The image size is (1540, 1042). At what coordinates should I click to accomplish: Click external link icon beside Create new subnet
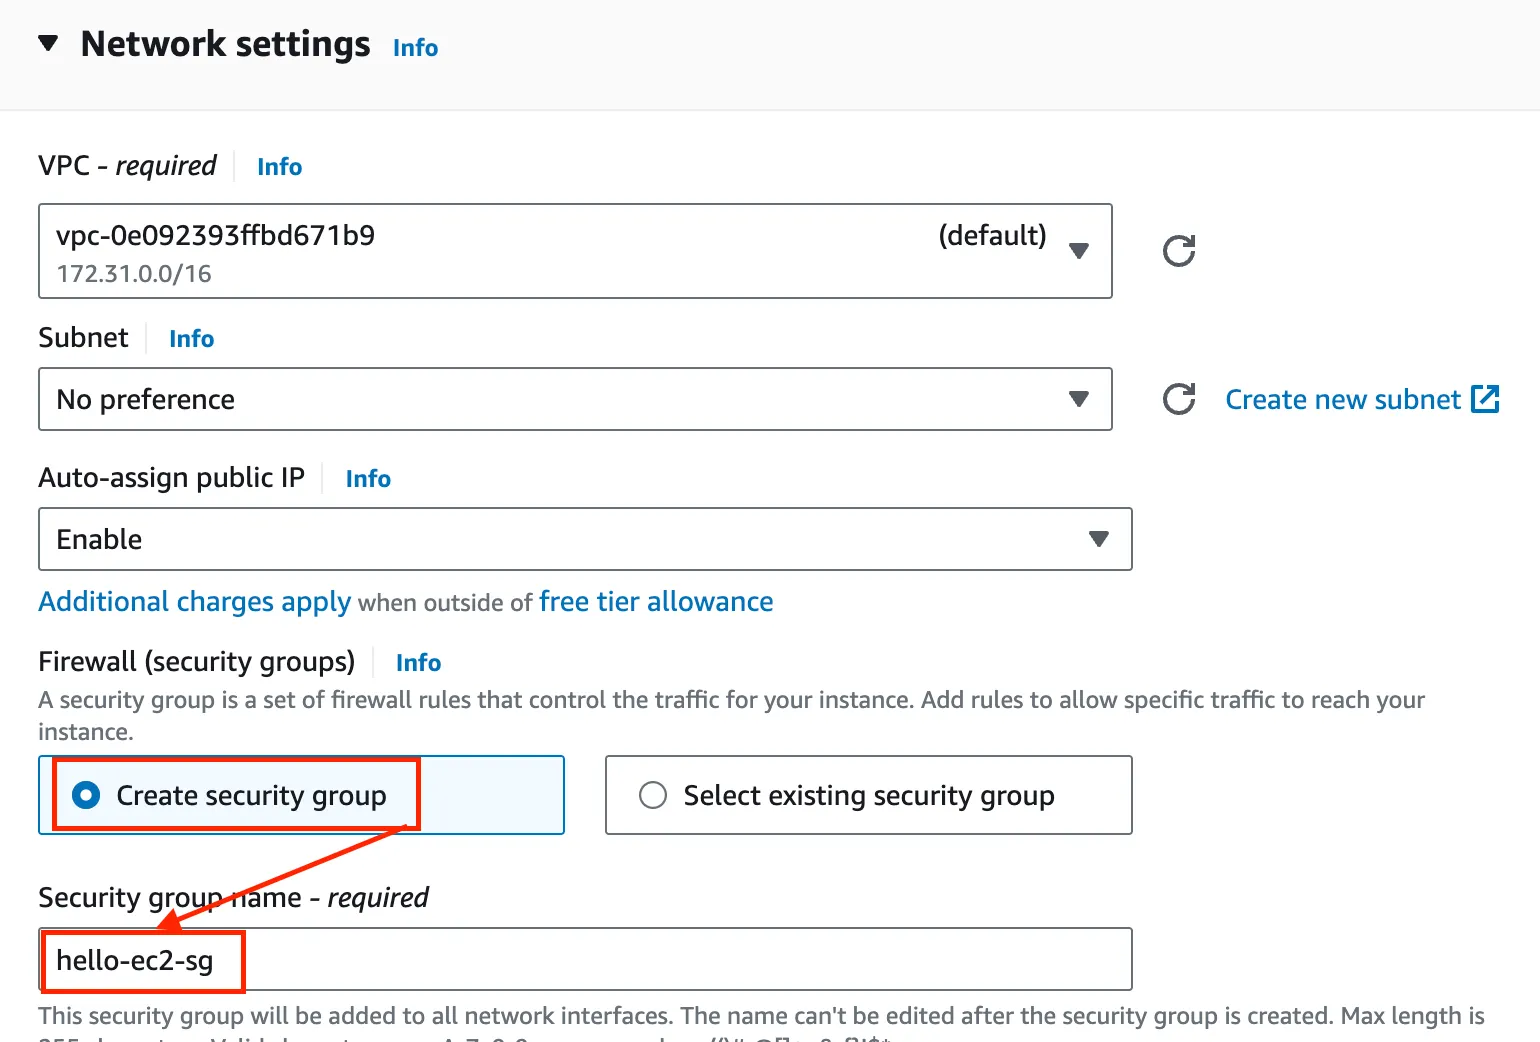click(x=1485, y=399)
